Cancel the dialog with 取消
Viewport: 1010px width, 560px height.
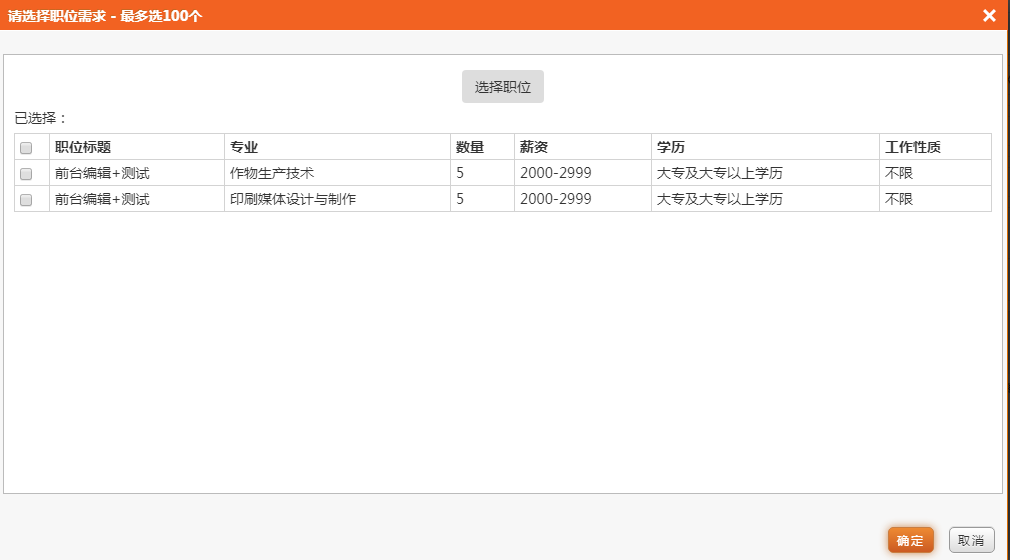point(971,540)
